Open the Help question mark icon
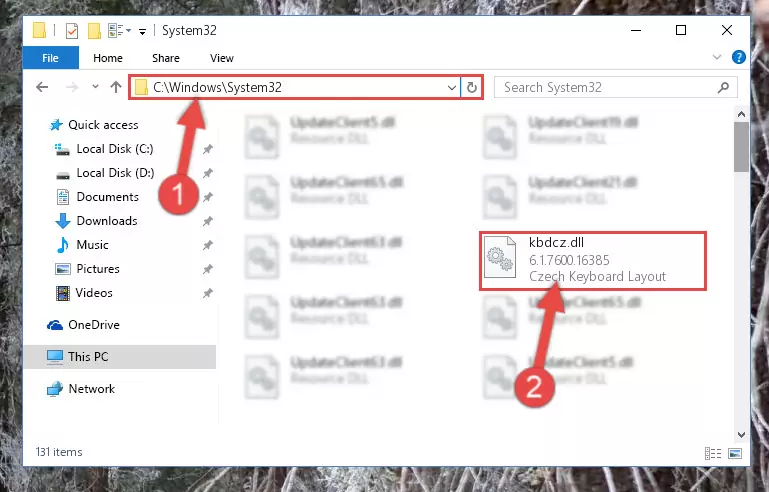The width and height of the screenshot is (769, 492). tap(739, 57)
